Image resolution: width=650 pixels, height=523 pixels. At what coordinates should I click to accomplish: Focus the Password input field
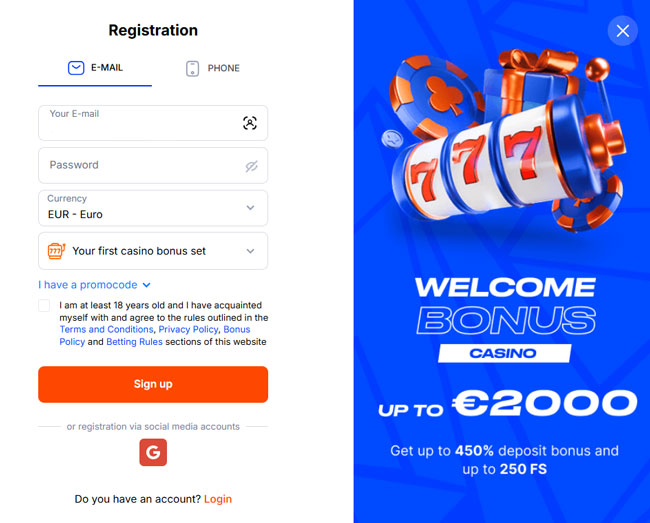click(x=153, y=165)
